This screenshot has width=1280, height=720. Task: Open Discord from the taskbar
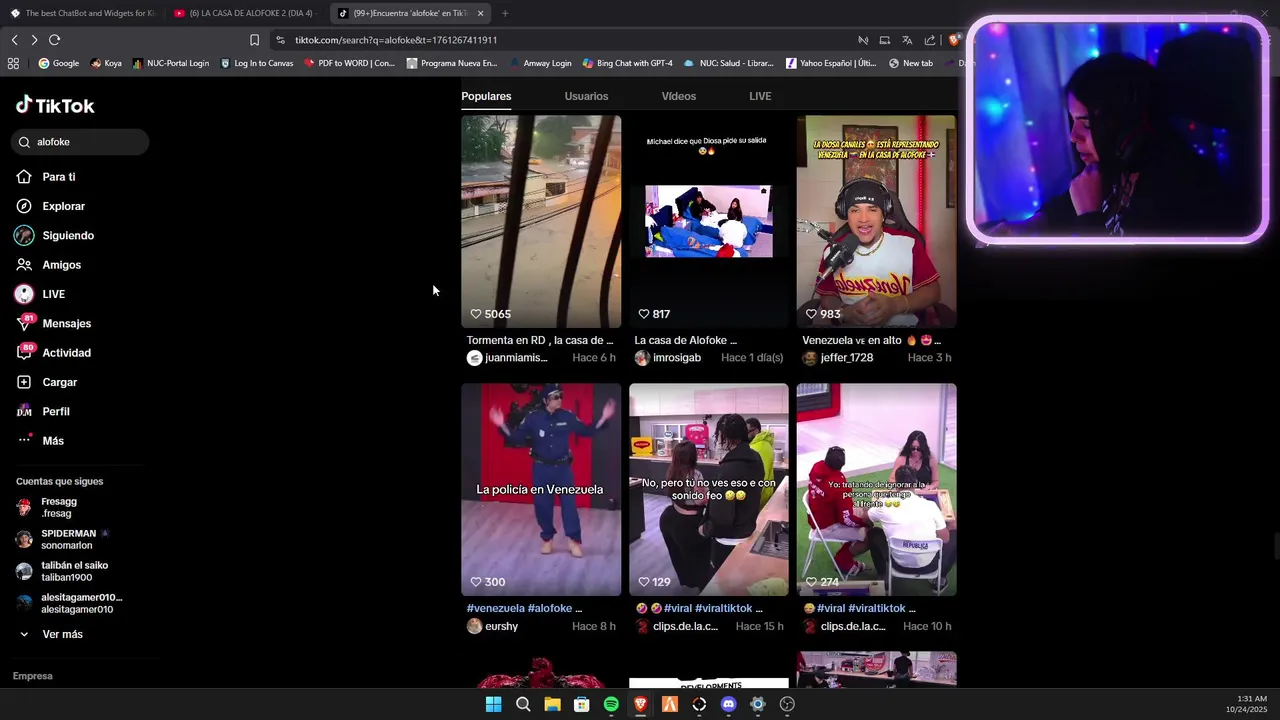coord(728,704)
